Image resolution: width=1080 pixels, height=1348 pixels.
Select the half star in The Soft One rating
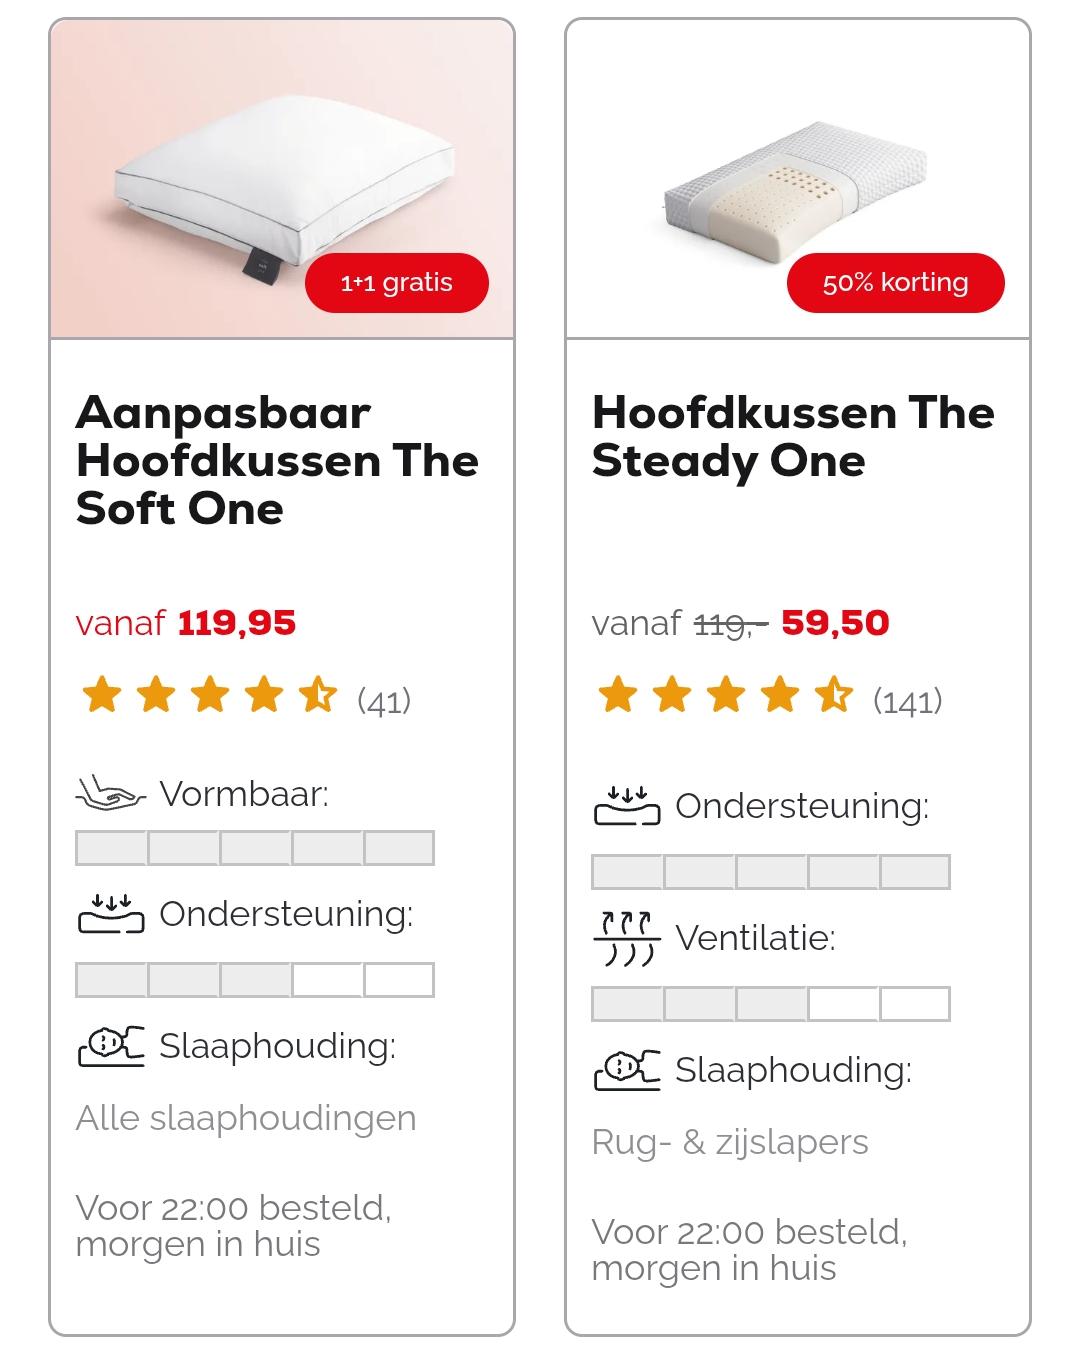pyautogui.click(x=320, y=694)
